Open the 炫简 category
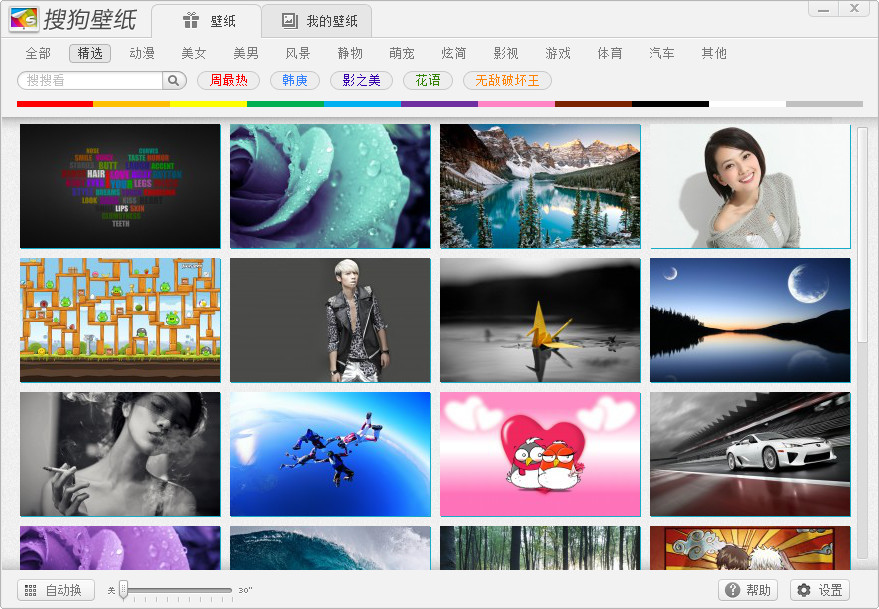The image size is (879, 609). point(454,53)
